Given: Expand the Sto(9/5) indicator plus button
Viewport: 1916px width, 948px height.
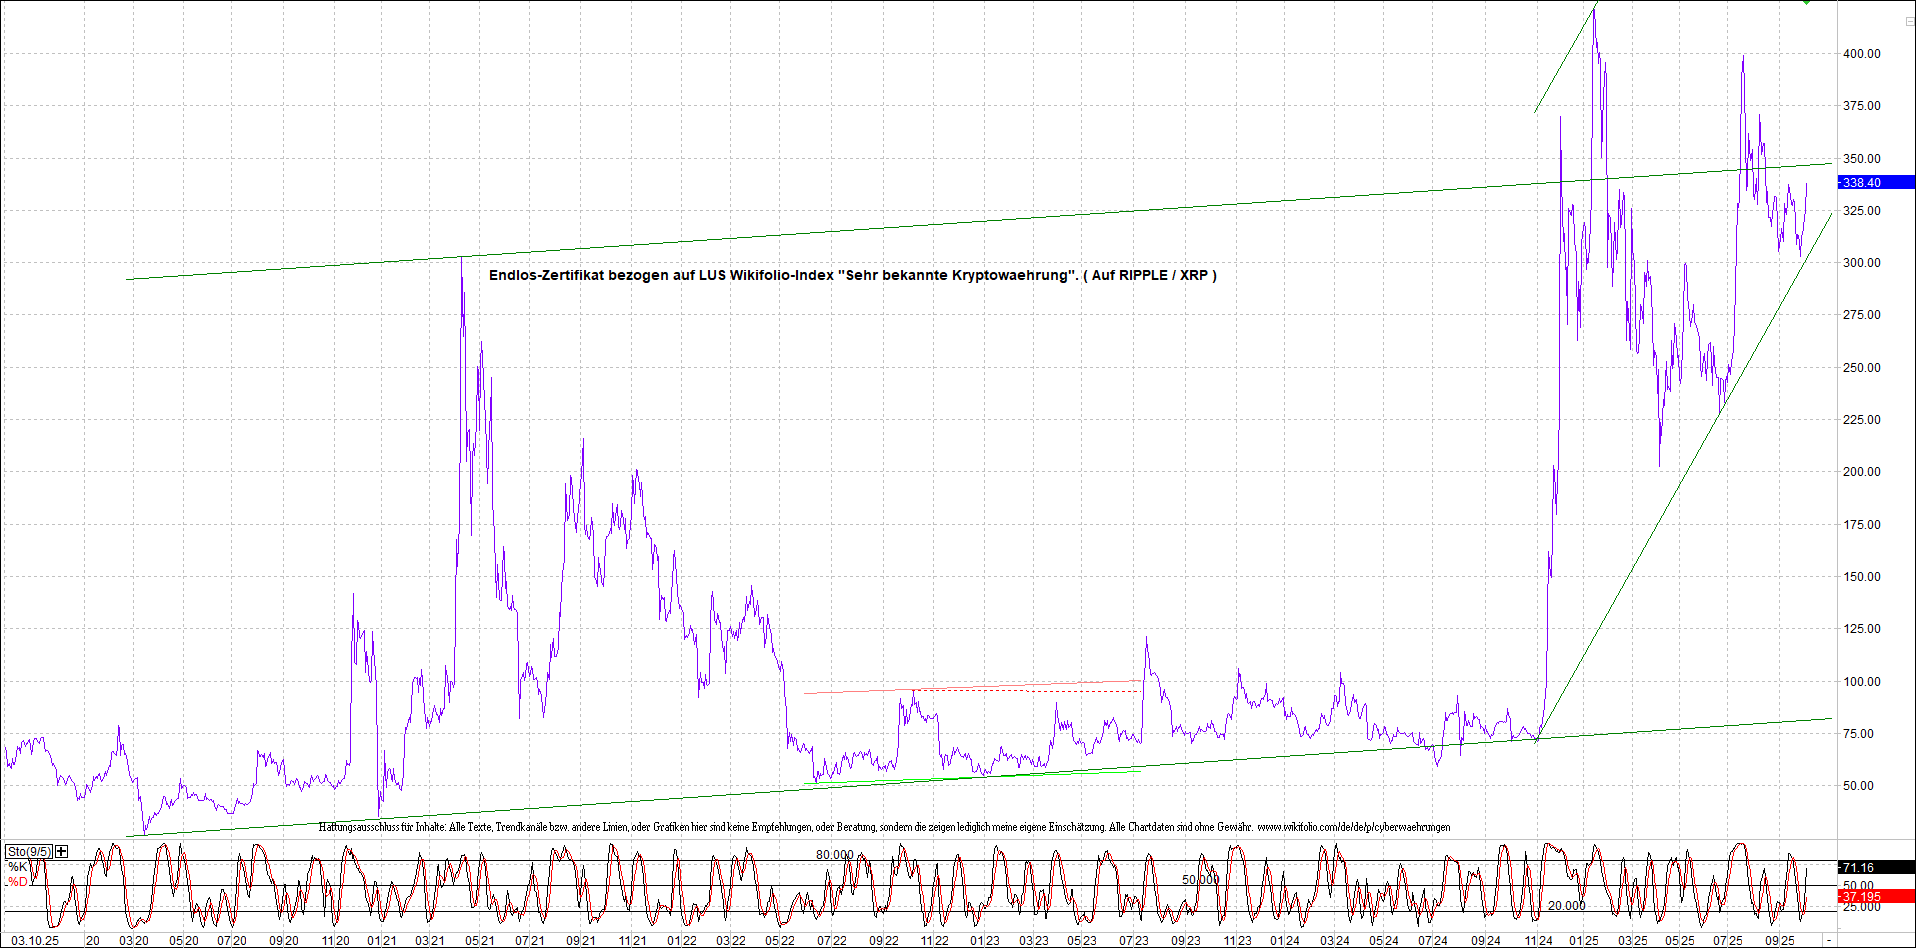Looking at the screenshot, I should click(62, 851).
